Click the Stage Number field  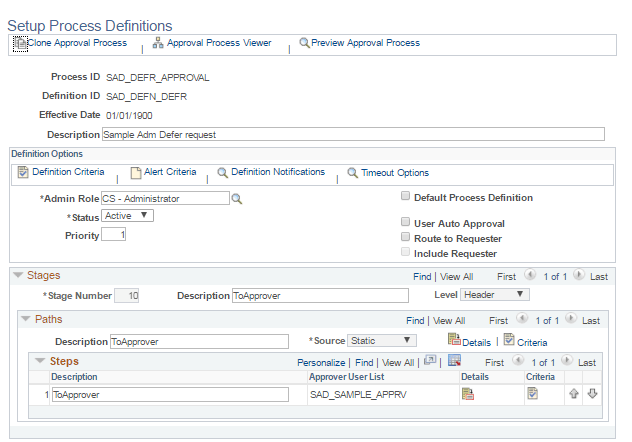pos(127,296)
